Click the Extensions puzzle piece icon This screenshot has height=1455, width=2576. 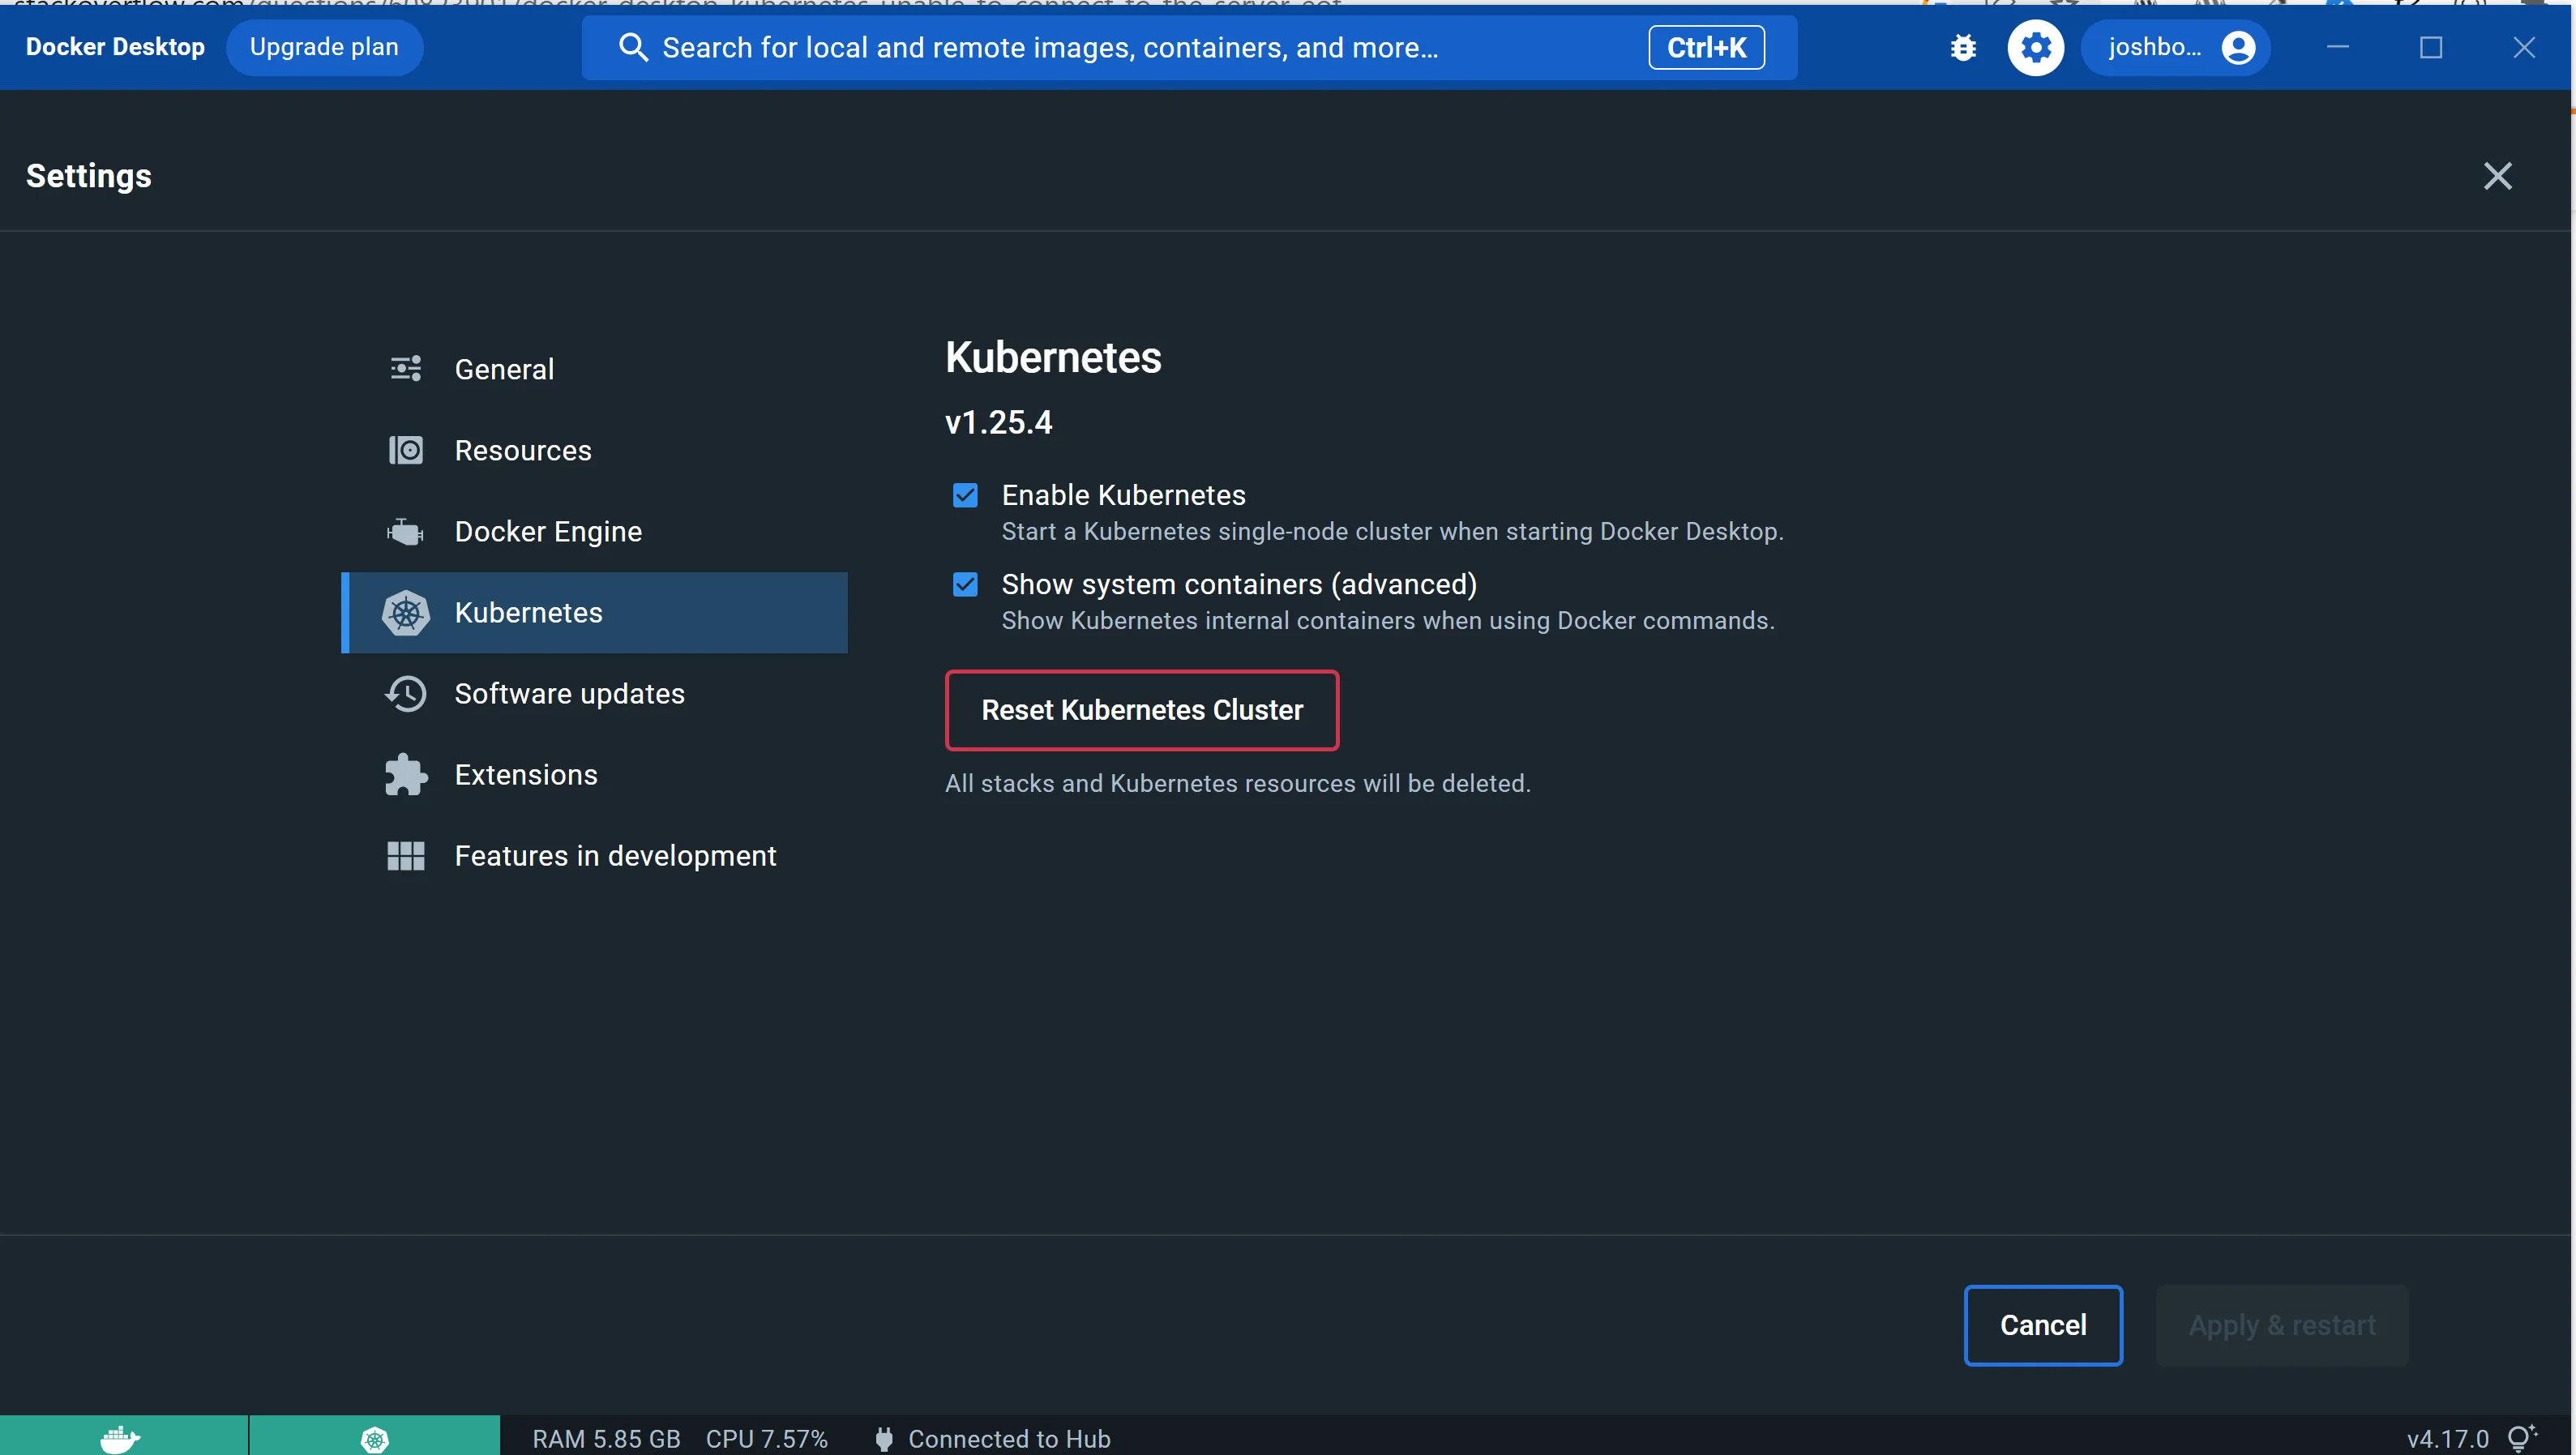coord(405,775)
